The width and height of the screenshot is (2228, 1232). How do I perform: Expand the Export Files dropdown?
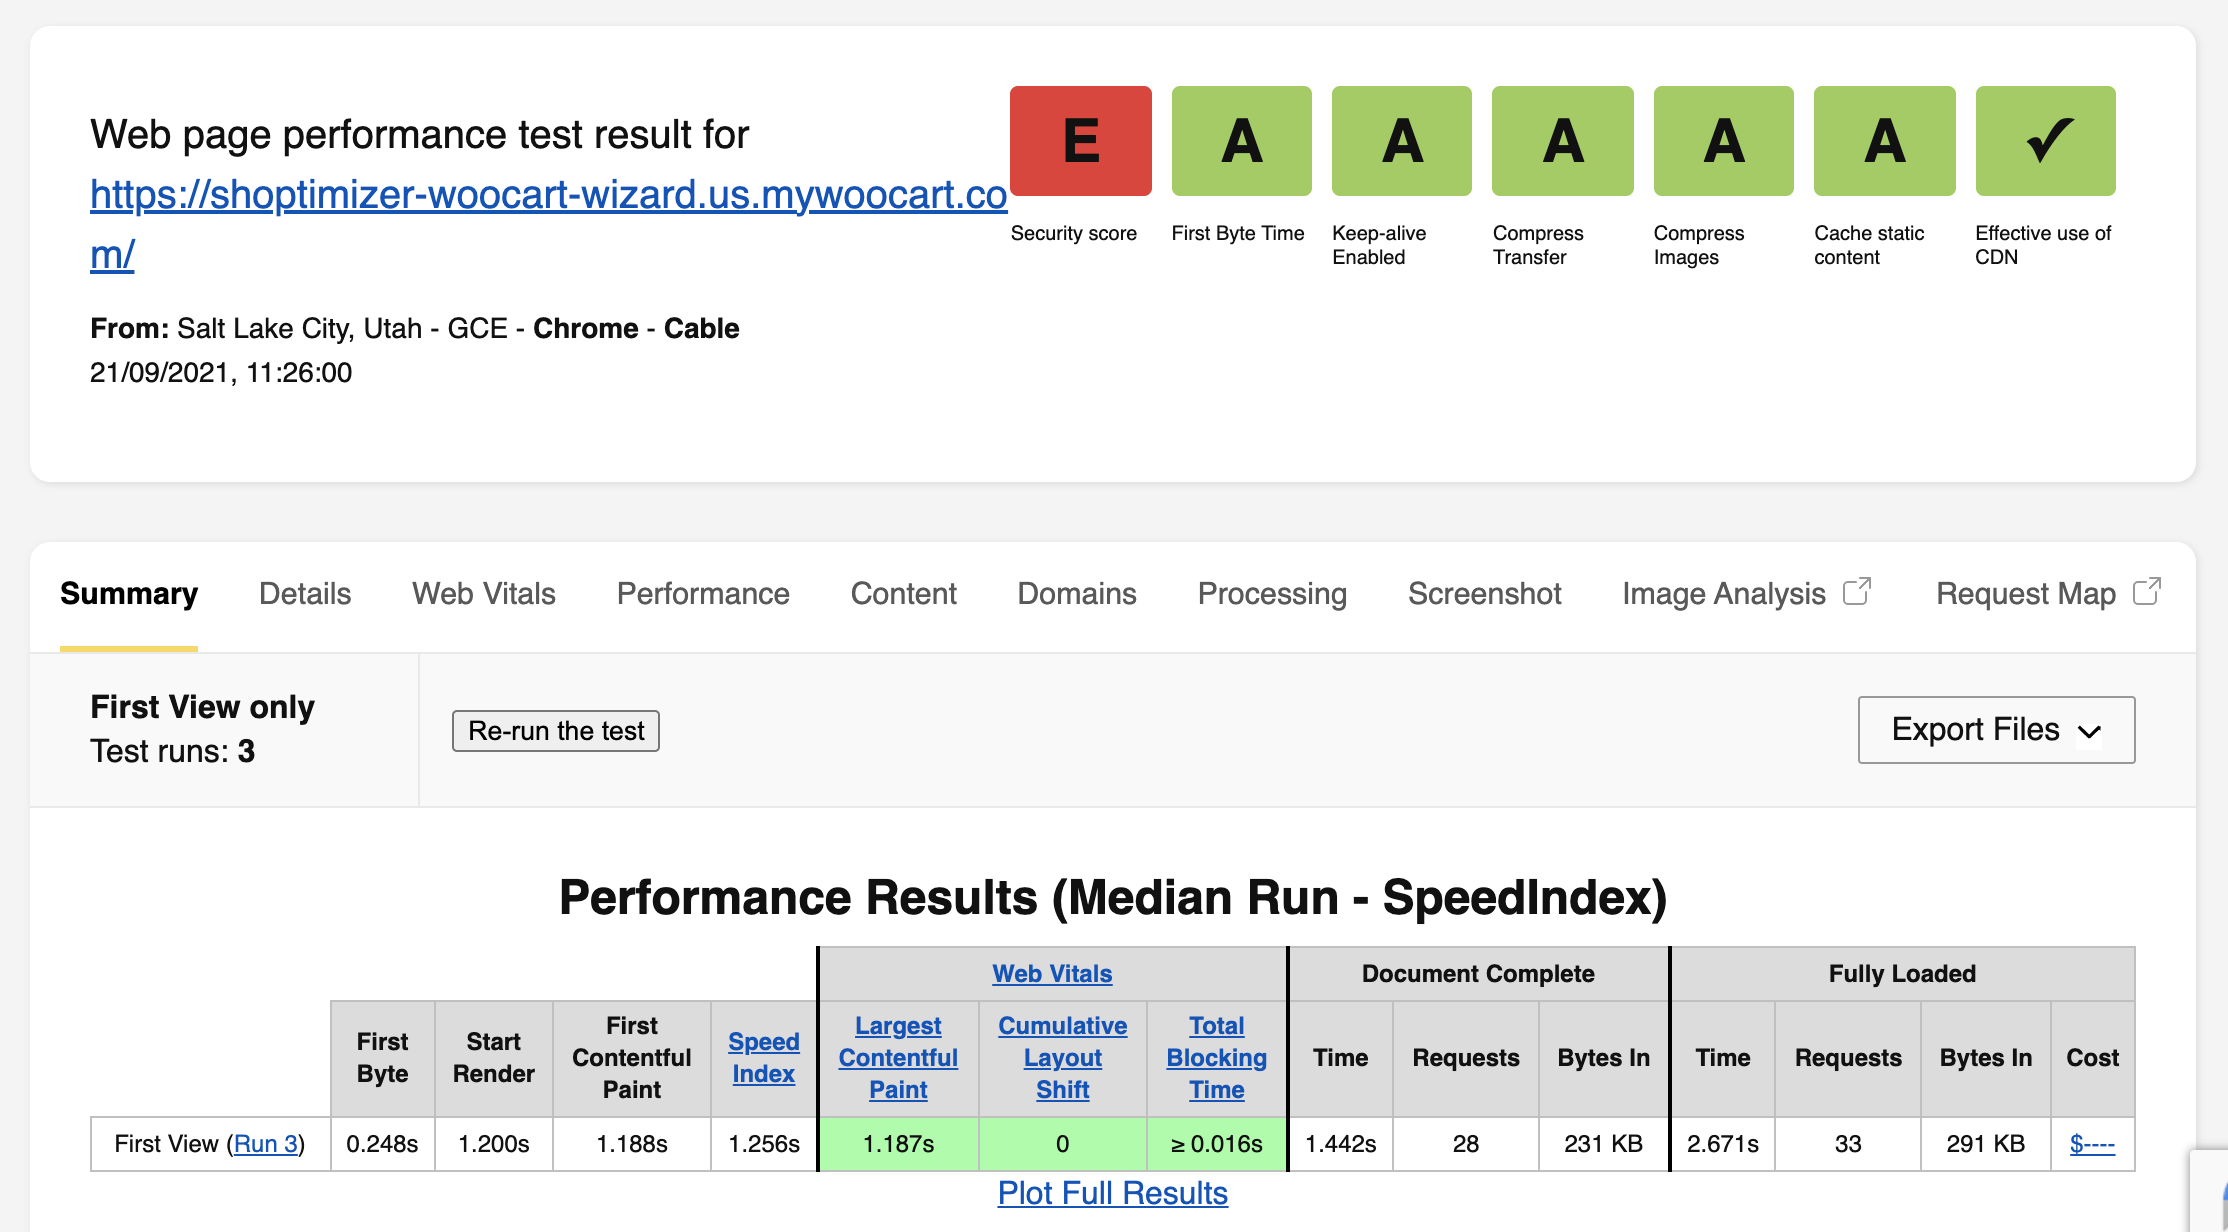click(1996, 730)
